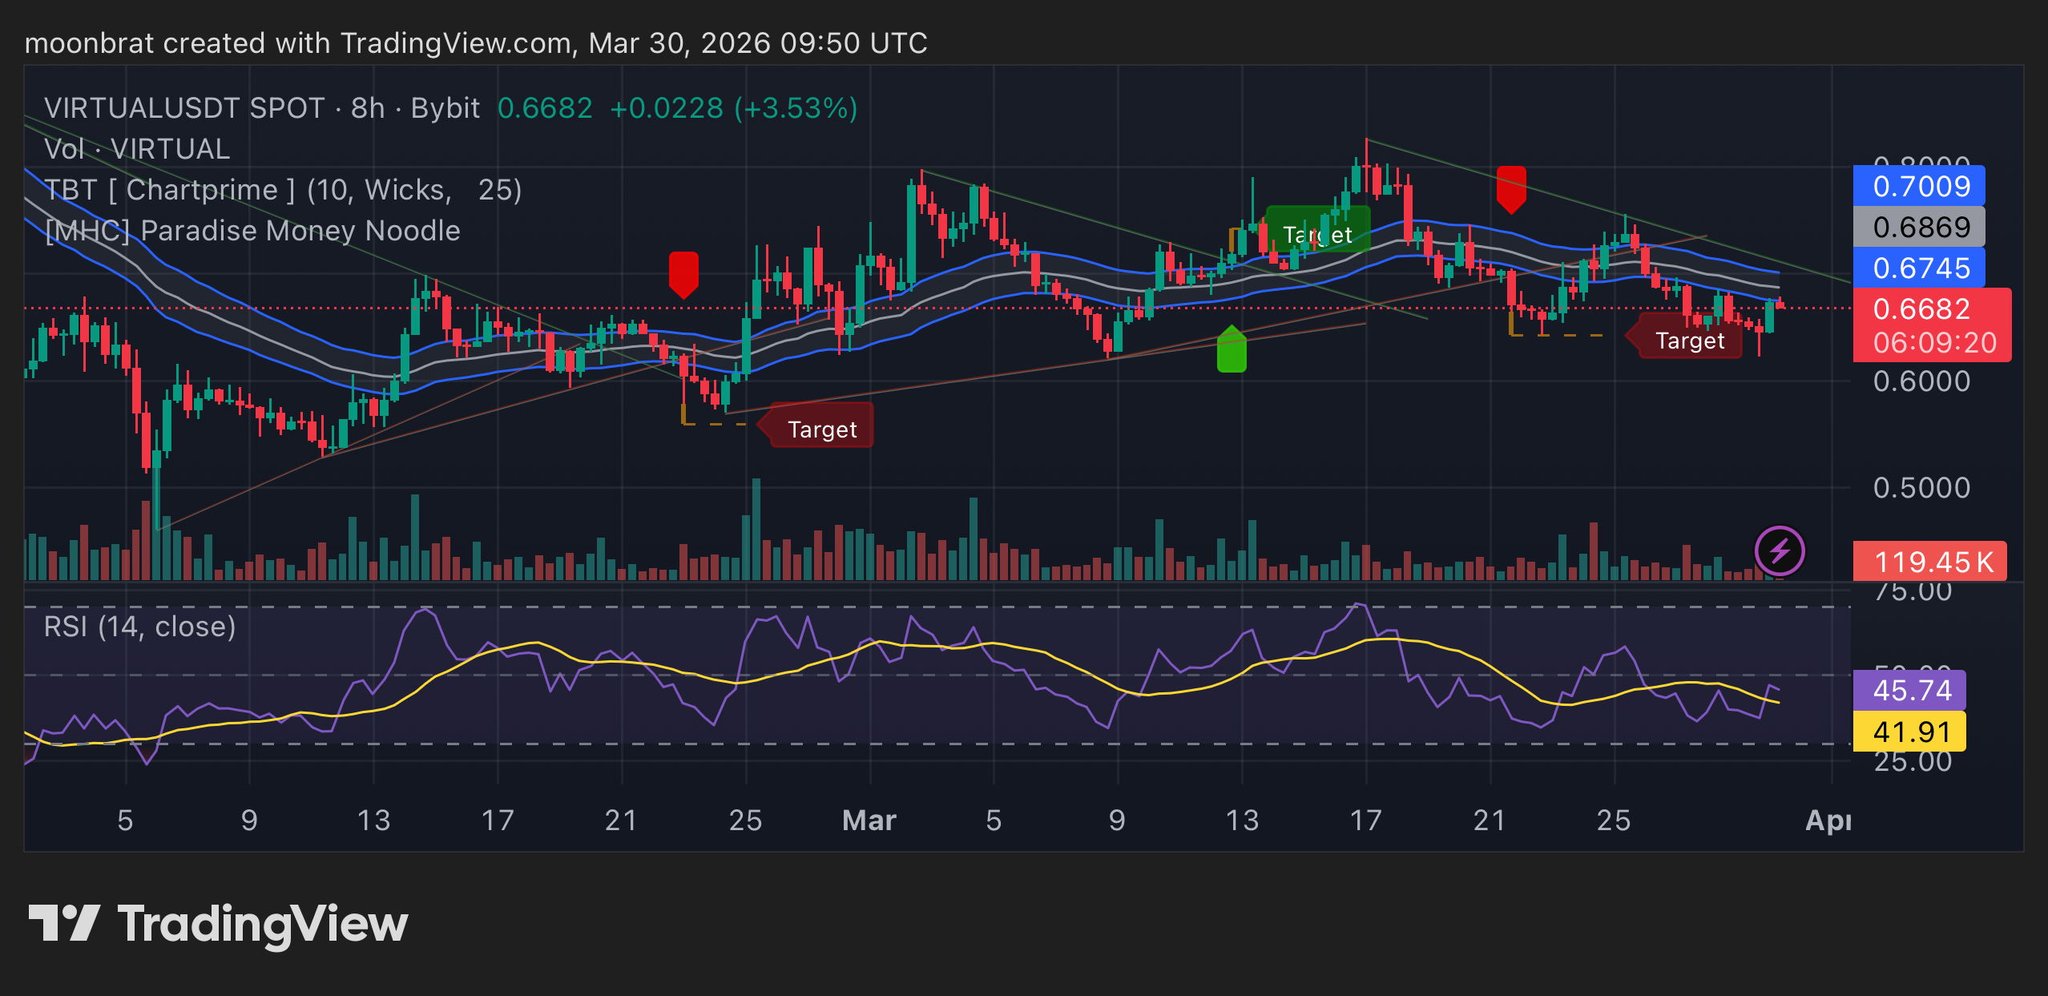The image size is (2048, 996).
Task: Click the 0.6869 gray price label
Action: (x=1919, y=227)
